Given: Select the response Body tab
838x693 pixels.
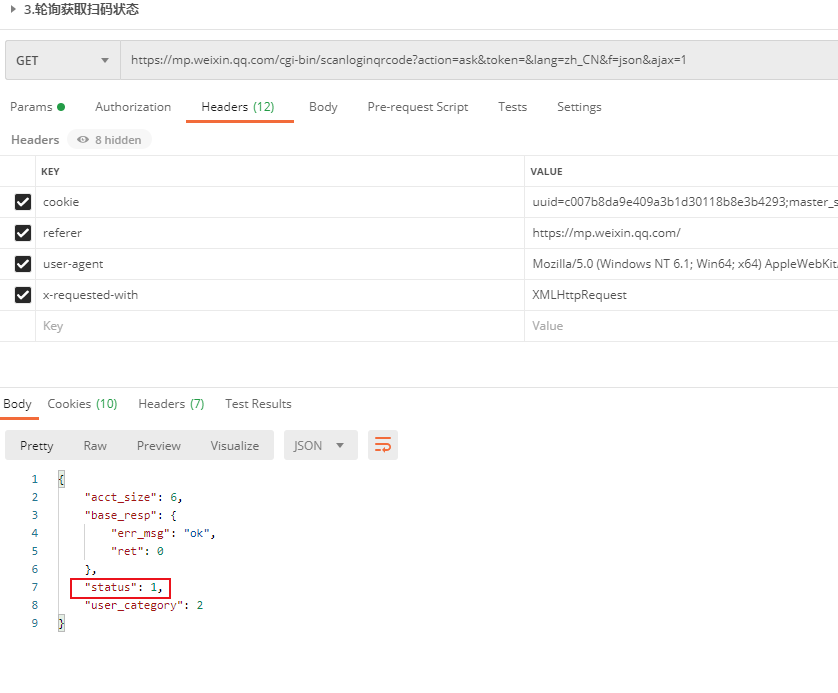Looking at the screenshot, I should click(x=18, y=404).
